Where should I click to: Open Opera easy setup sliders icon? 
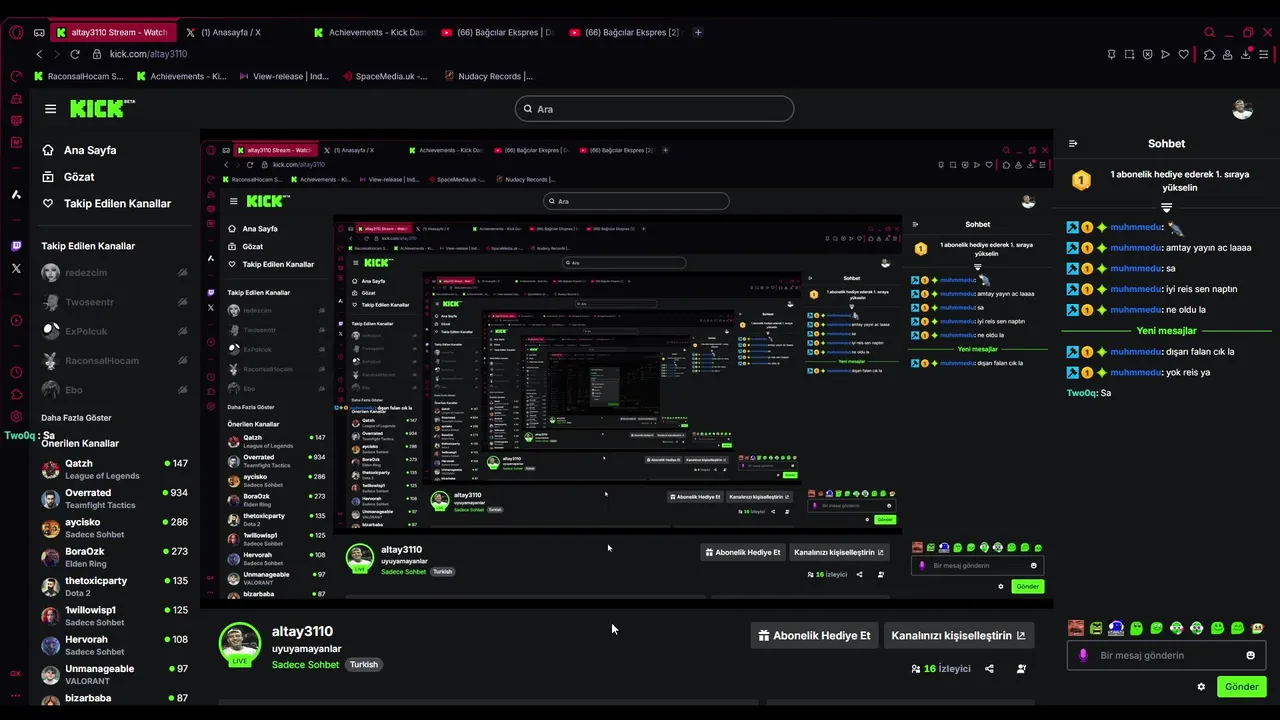pyautogui.click(x=1265, y=54)
